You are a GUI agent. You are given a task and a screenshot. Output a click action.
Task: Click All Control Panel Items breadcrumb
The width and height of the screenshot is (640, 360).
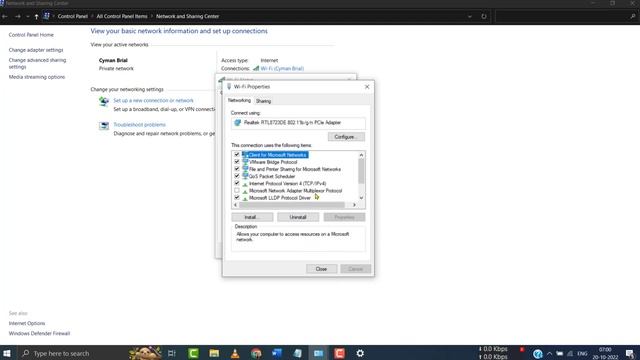pos(122,16)
